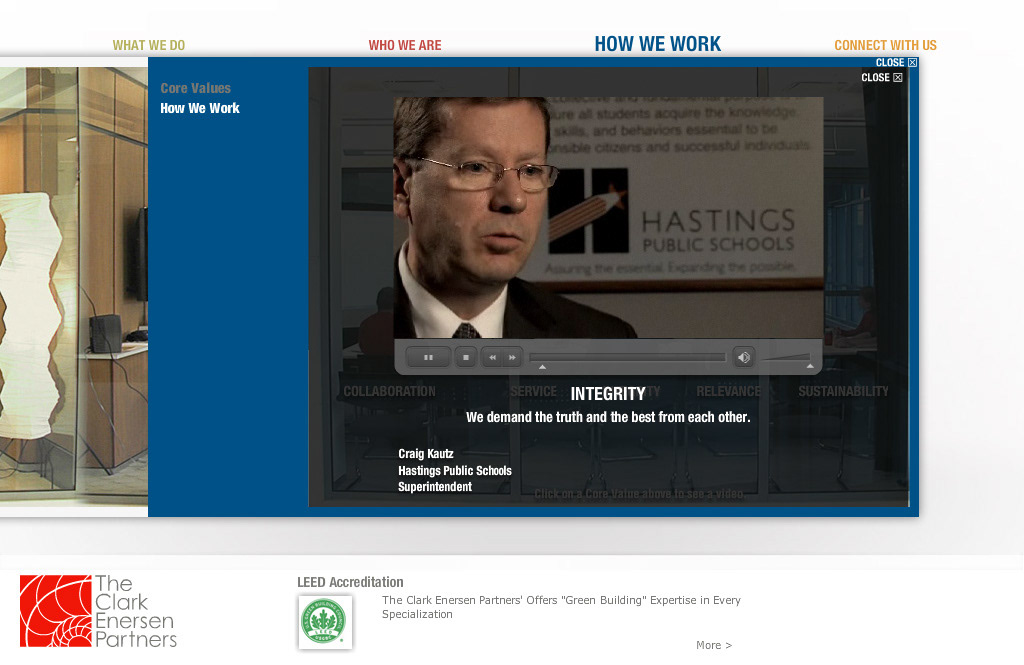Choose the Collaboration core value
The image size is (1024, 665).
coord(389,391)
